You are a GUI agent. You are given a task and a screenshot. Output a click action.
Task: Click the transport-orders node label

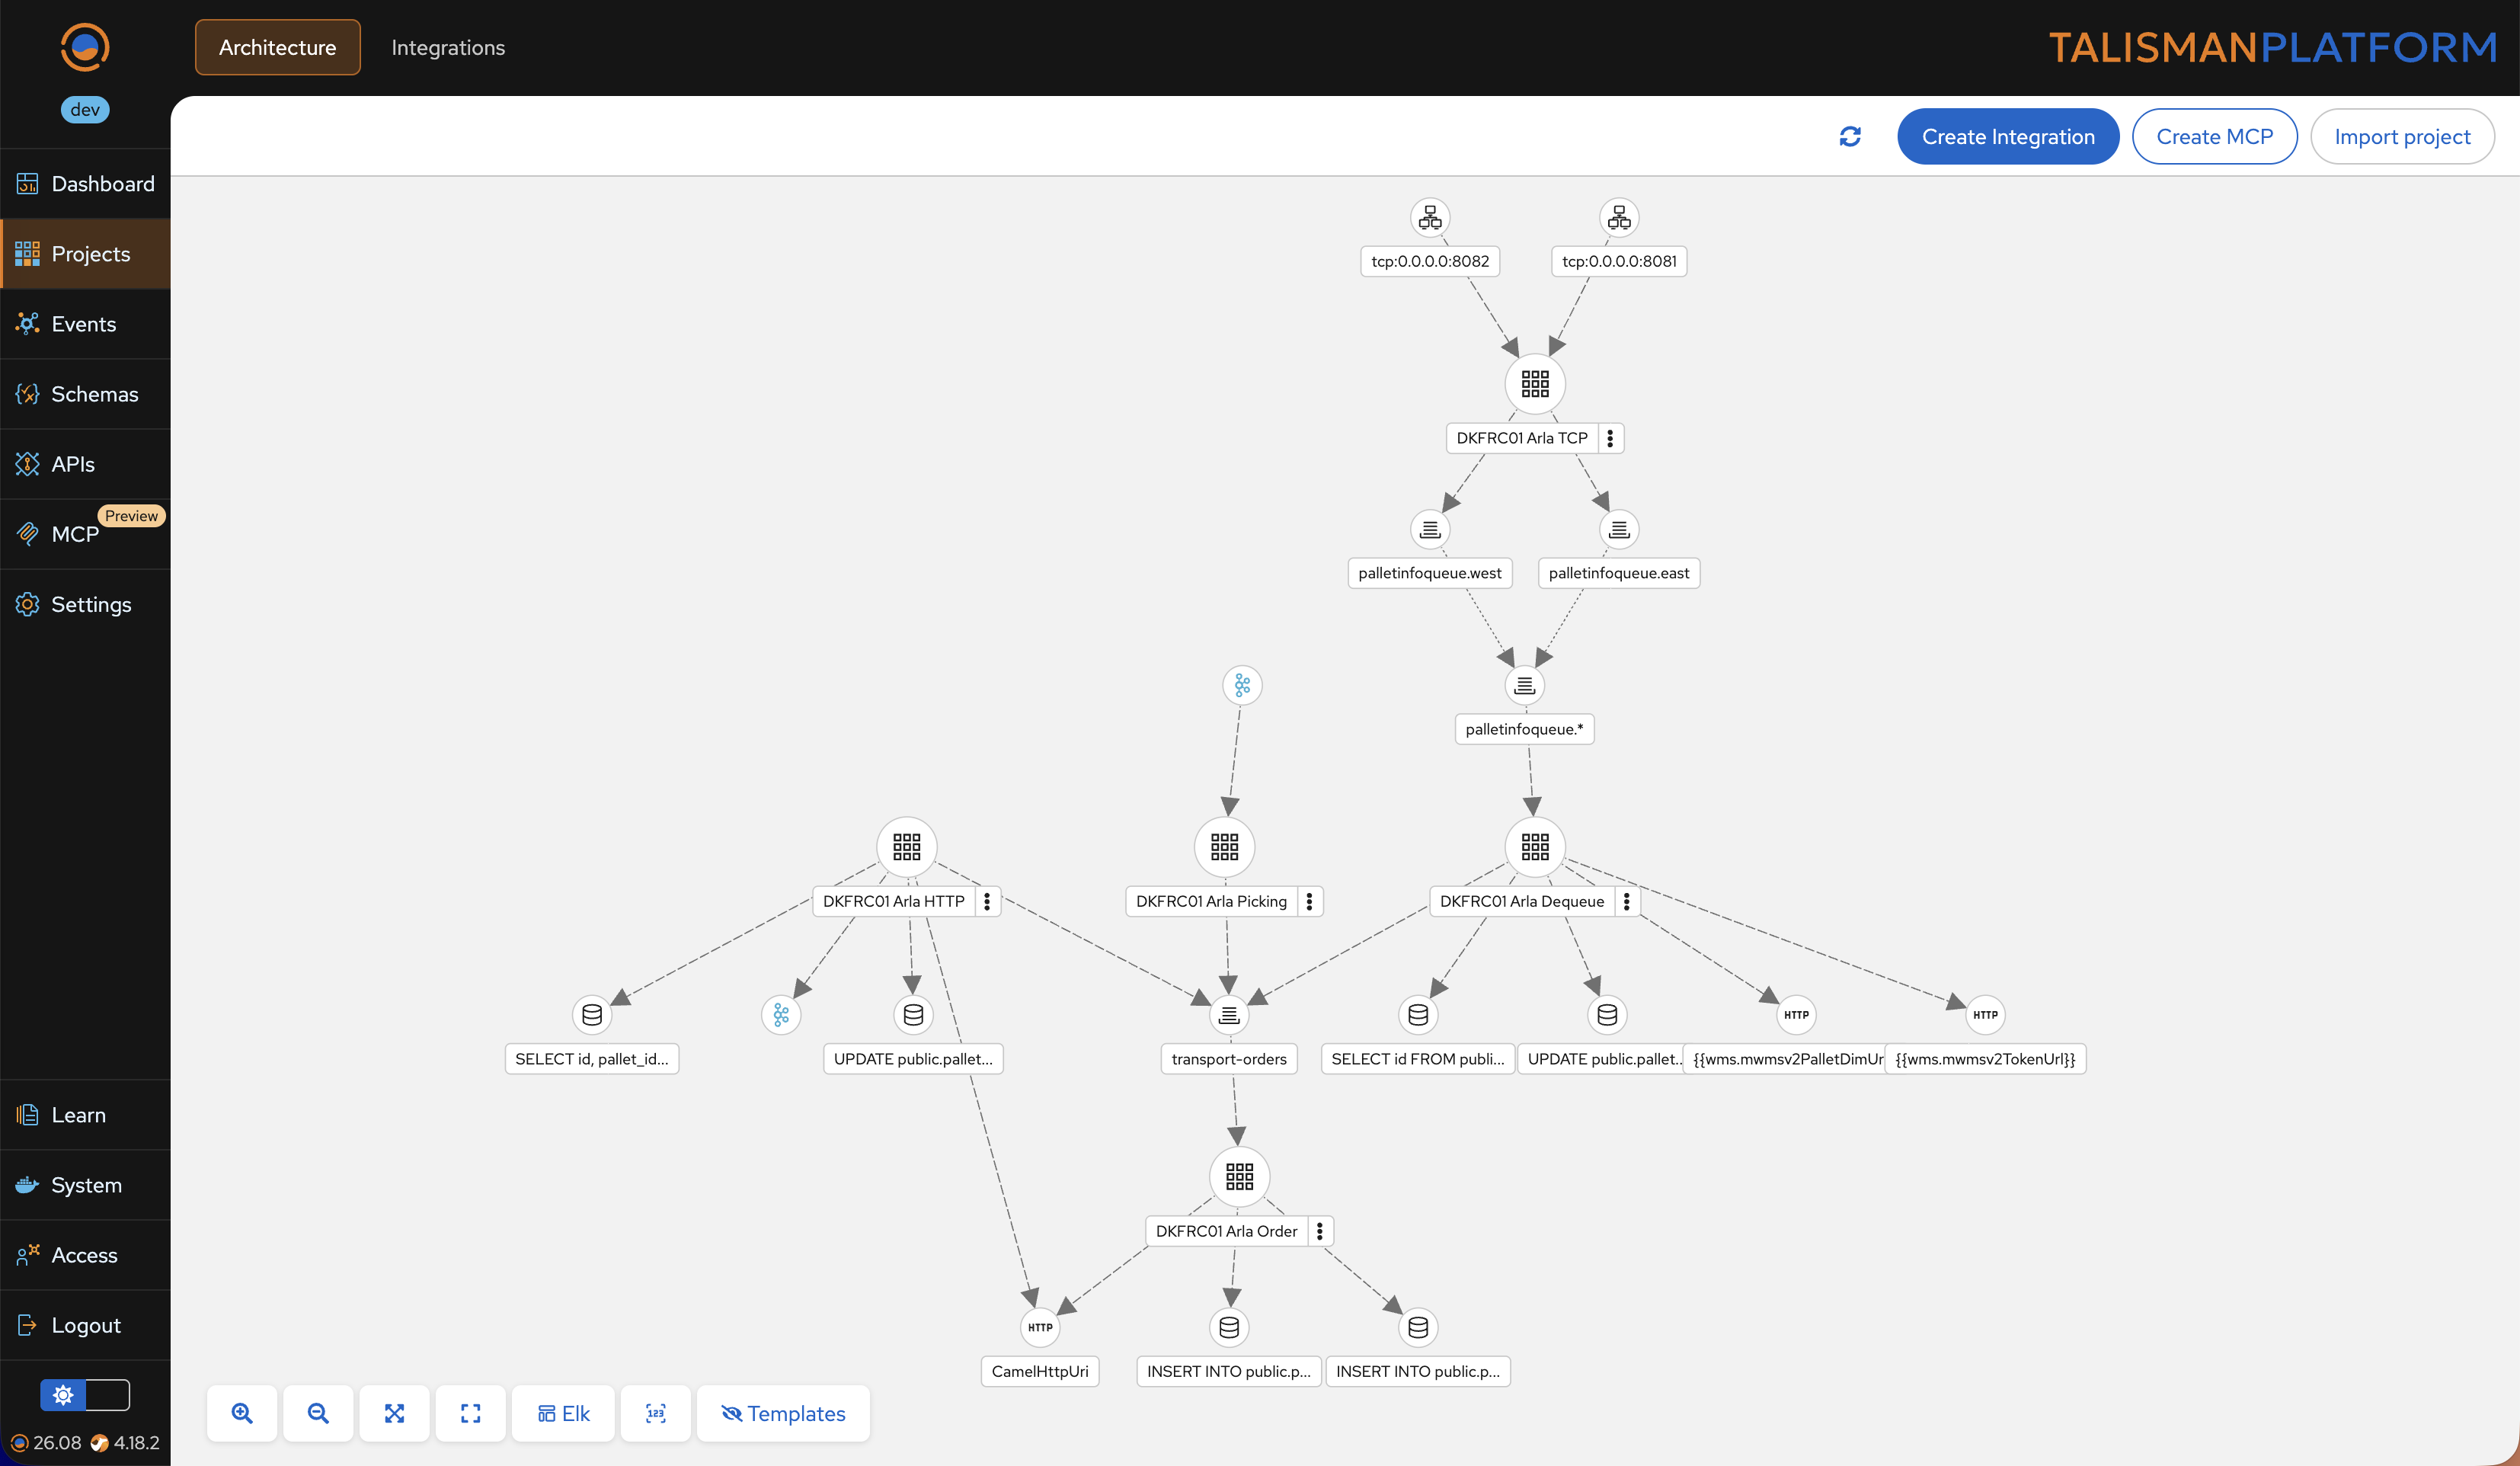click(1229, 1059)
